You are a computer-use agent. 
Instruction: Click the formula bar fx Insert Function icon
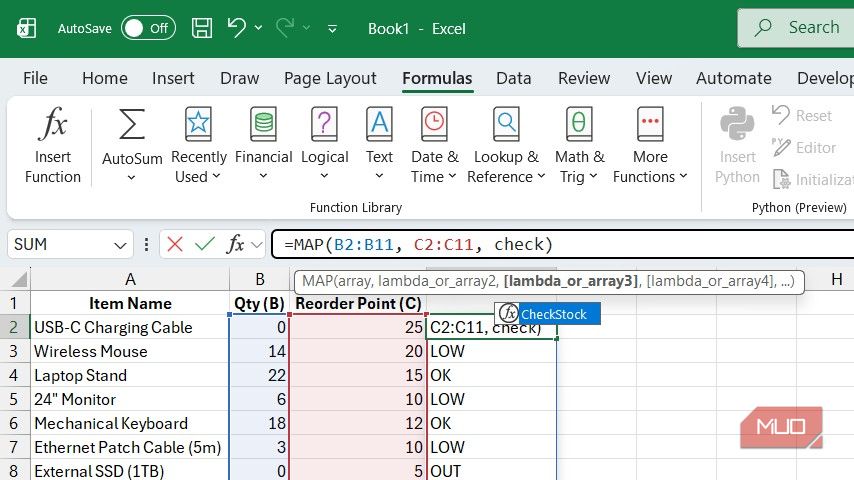coord(236,244)
